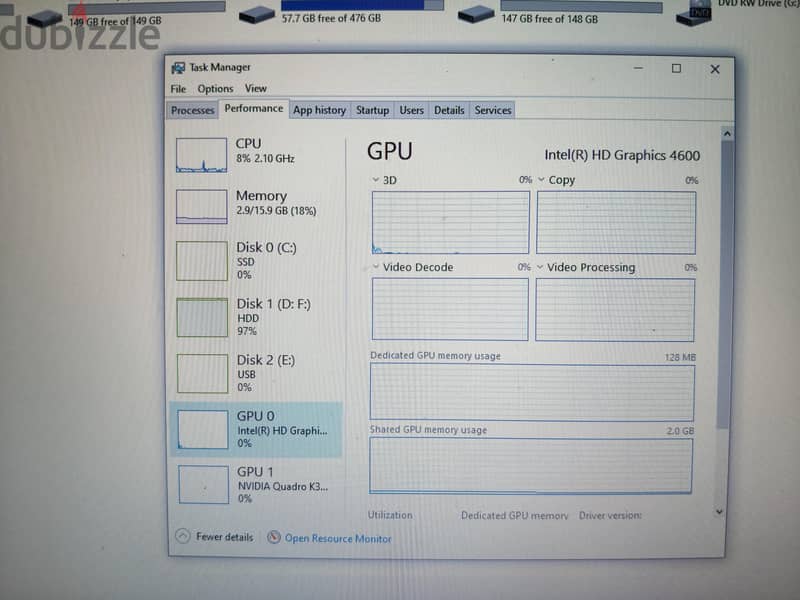Minimize the Task Manager window

click(x=638, y=68)
